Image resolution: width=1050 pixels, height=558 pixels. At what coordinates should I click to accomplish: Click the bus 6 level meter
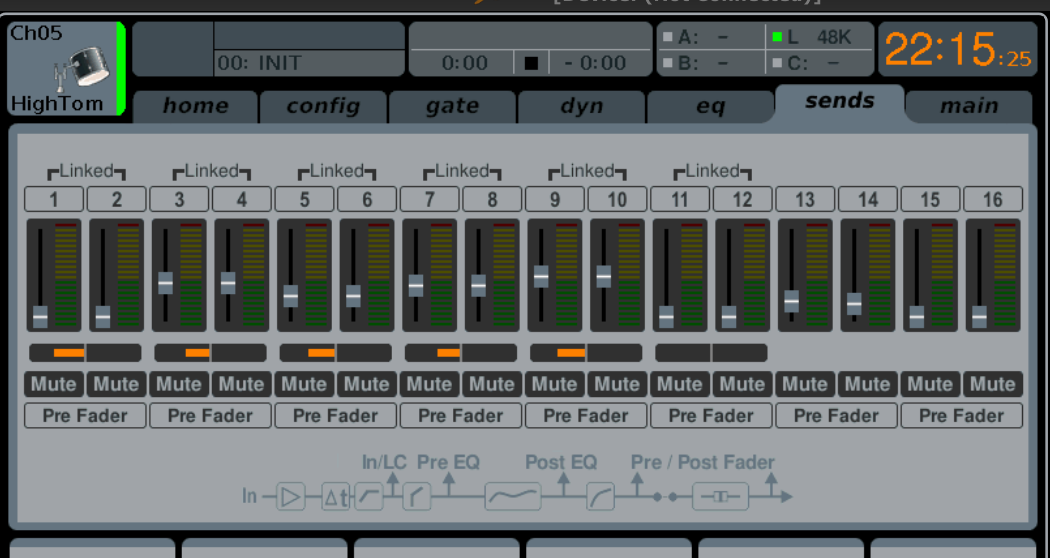click(x=378, y=275)
